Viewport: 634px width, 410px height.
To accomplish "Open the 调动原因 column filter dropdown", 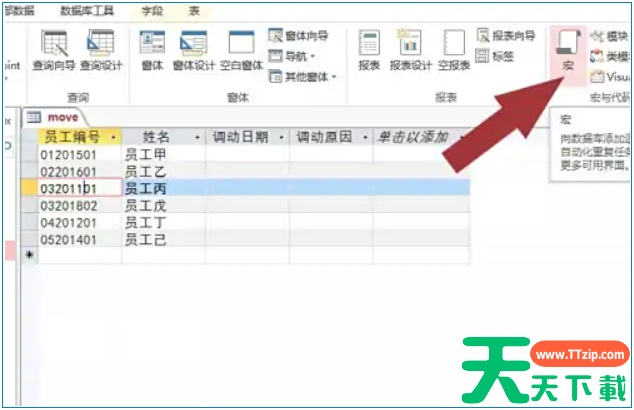I will point(365,137).
